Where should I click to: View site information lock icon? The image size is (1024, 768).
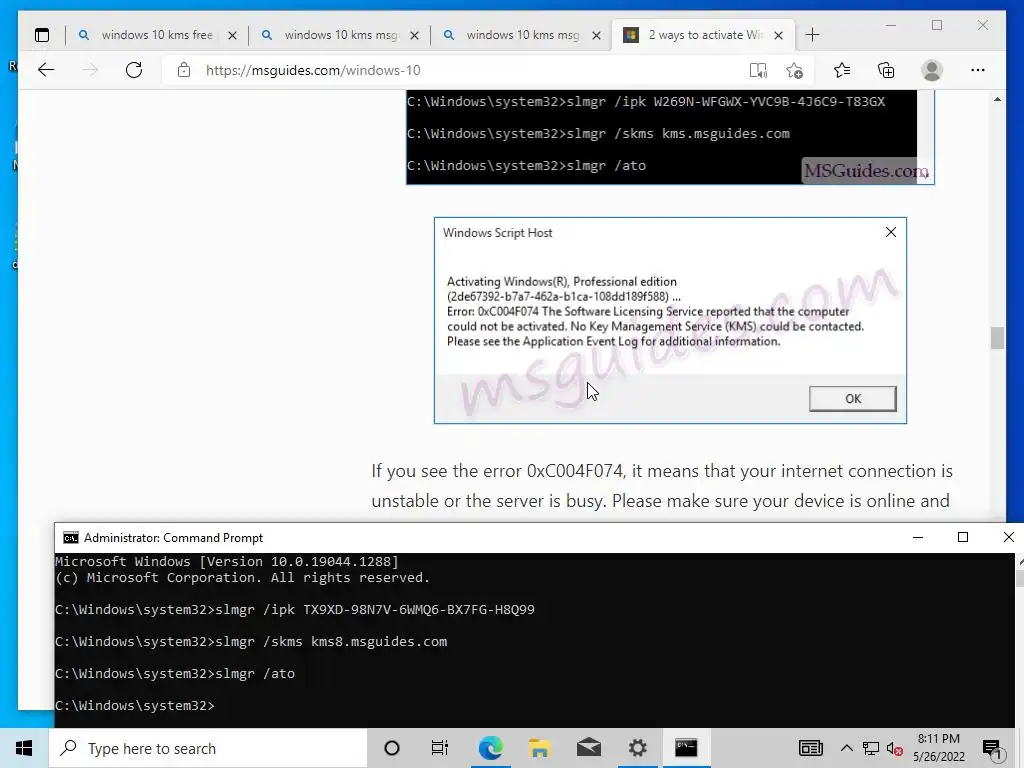click(184, 70)
